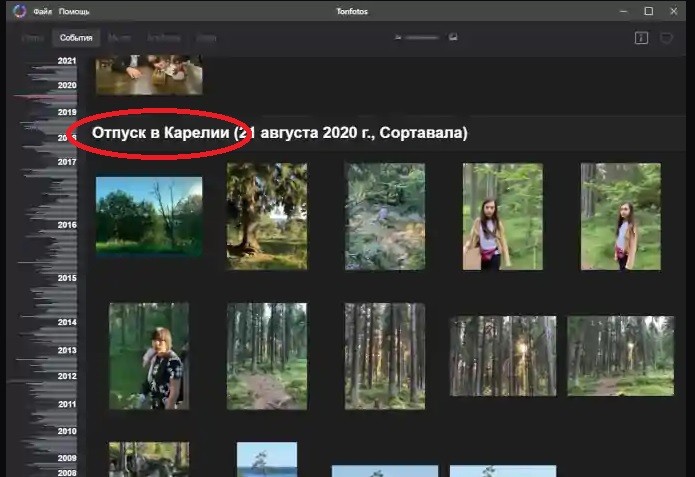Open photo of woman in floral dress

pyautogui.click(x=149, y=355)
